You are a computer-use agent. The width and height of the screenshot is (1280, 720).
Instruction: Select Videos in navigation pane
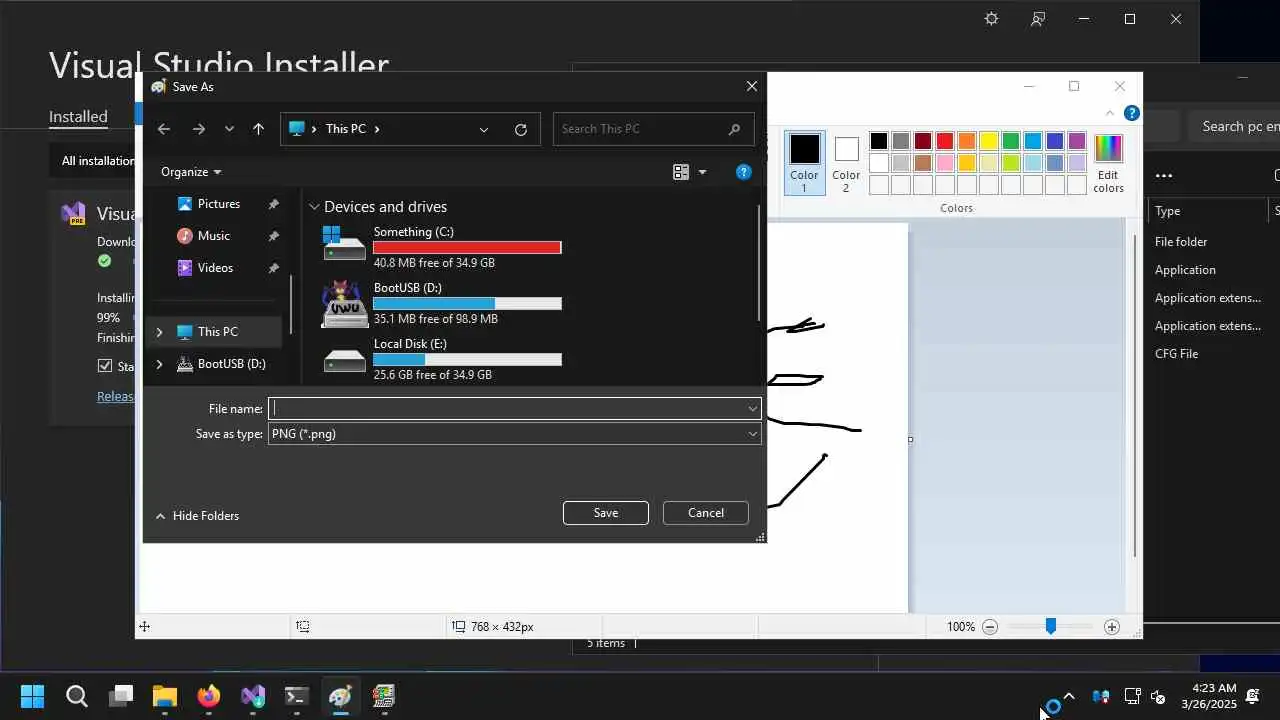[x=215, y=268]
